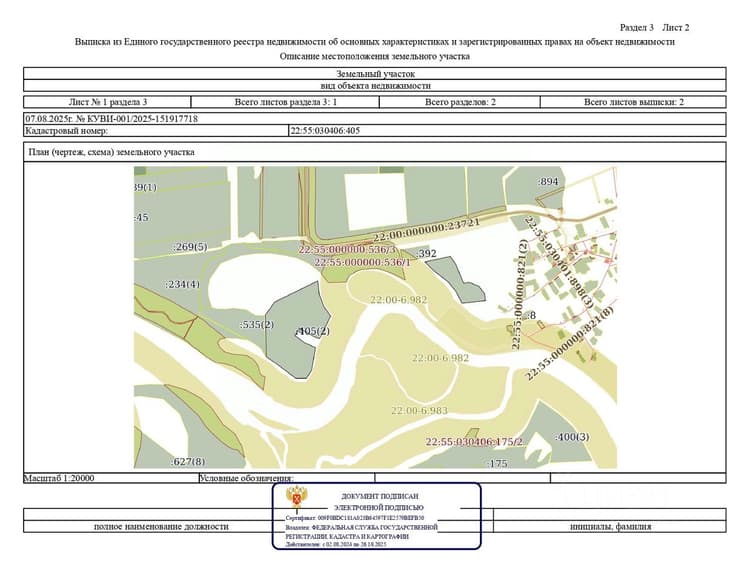Click the parcel label :405(2) on map
The image size is (750, 580).
point(313,331)
